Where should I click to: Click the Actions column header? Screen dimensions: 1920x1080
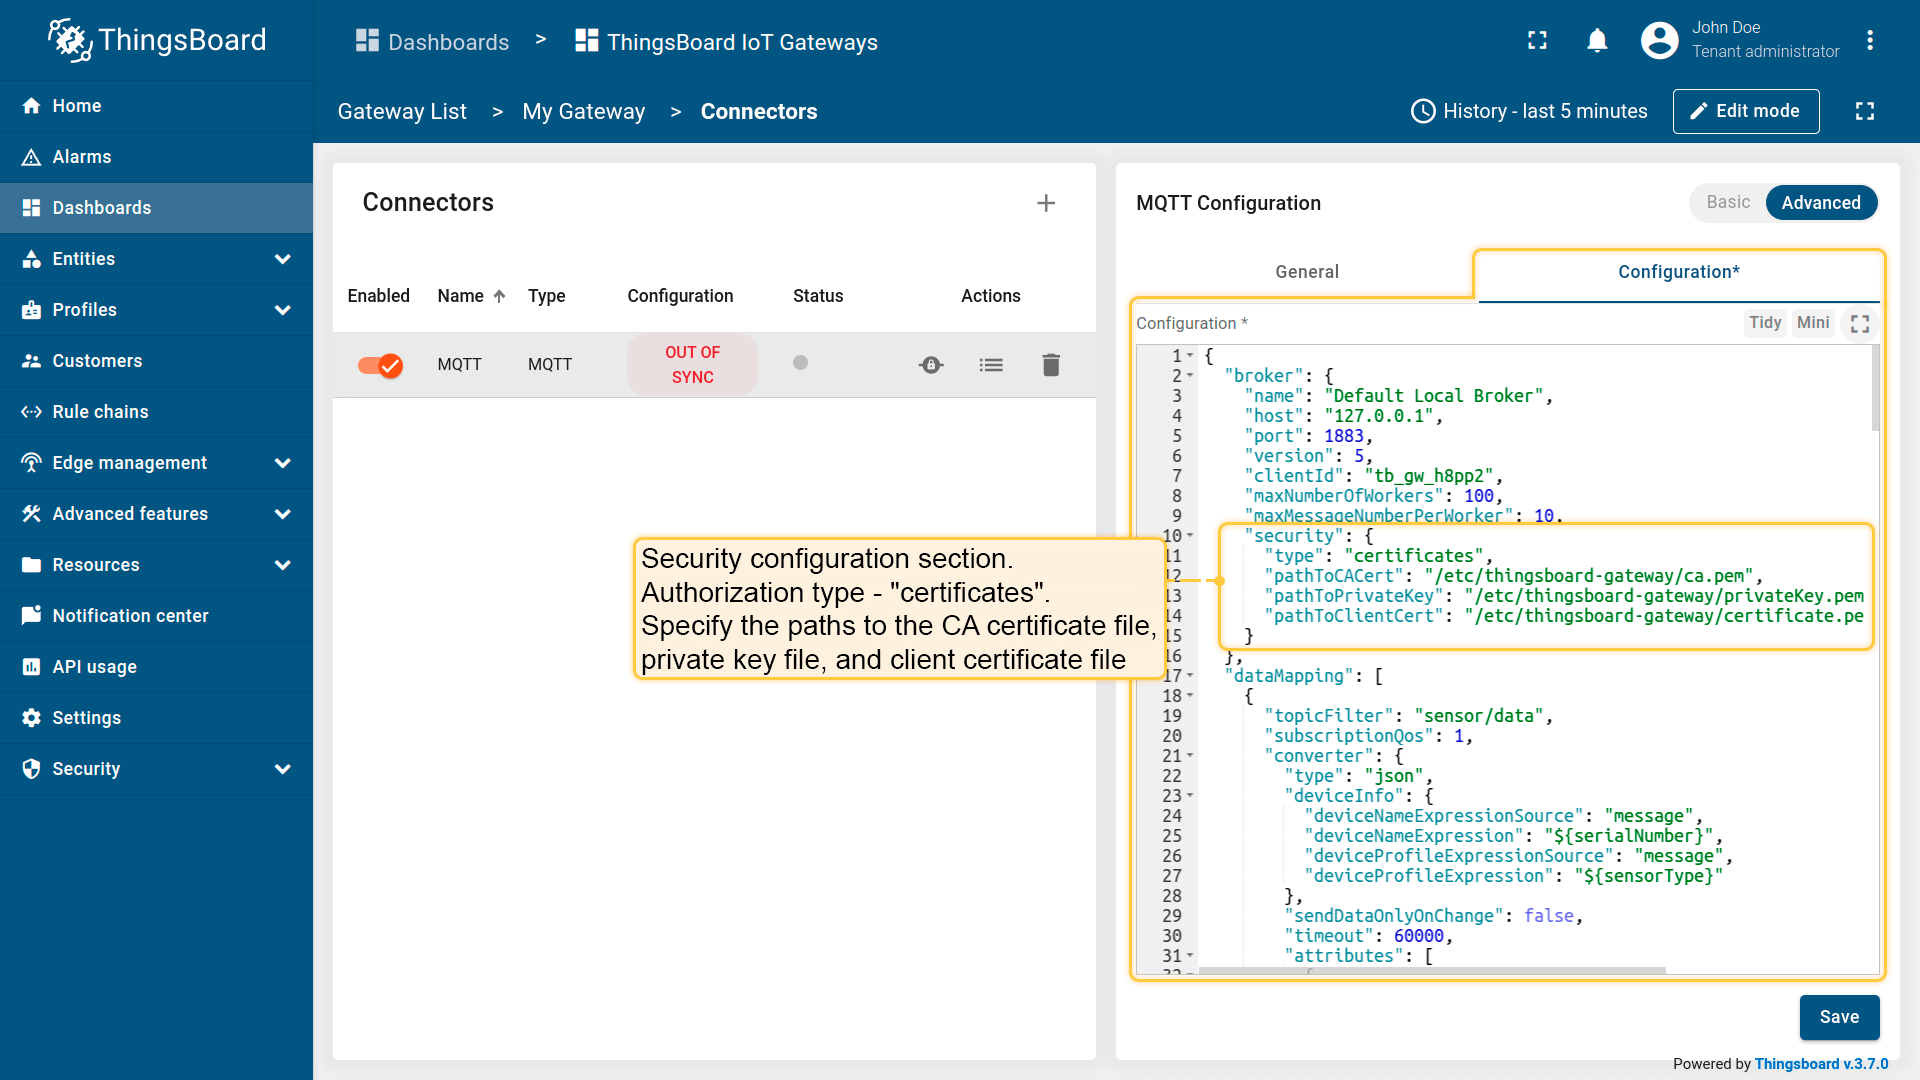990,296
